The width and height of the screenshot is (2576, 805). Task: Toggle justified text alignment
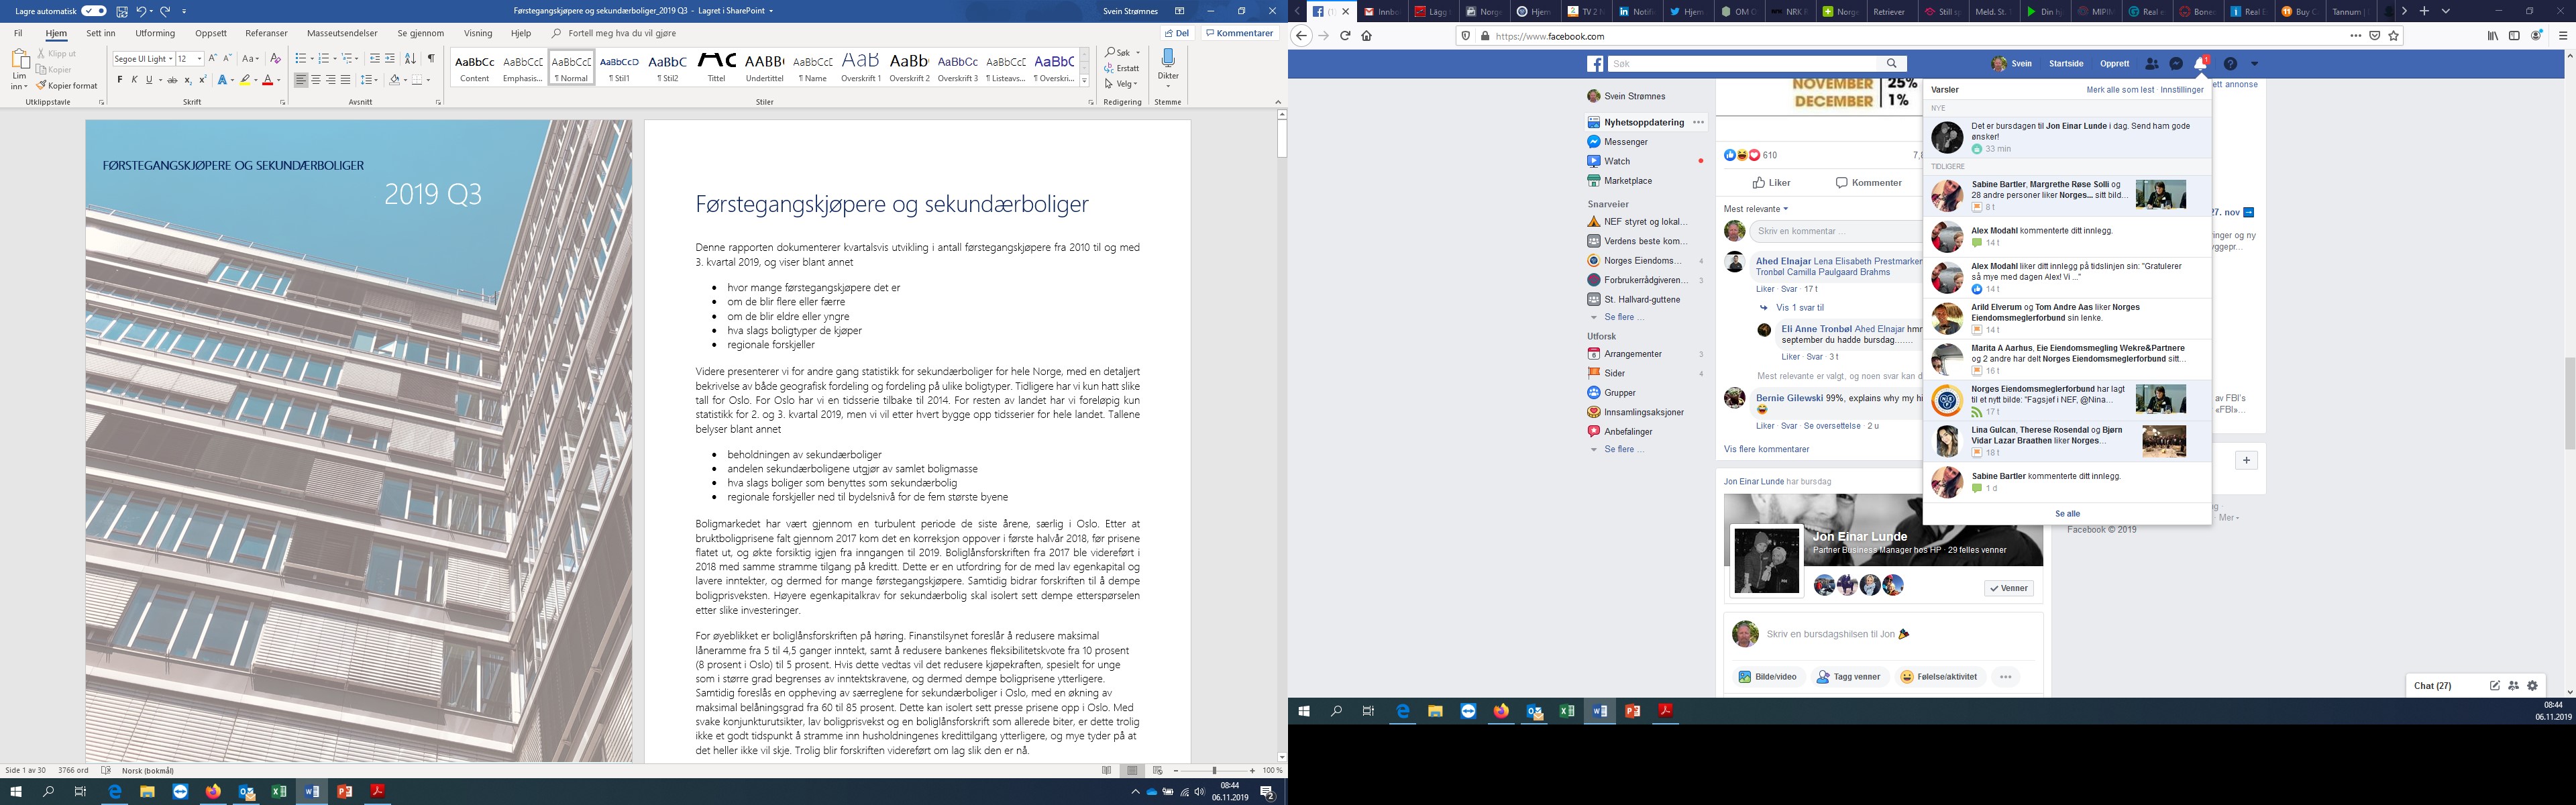[345, 80]
